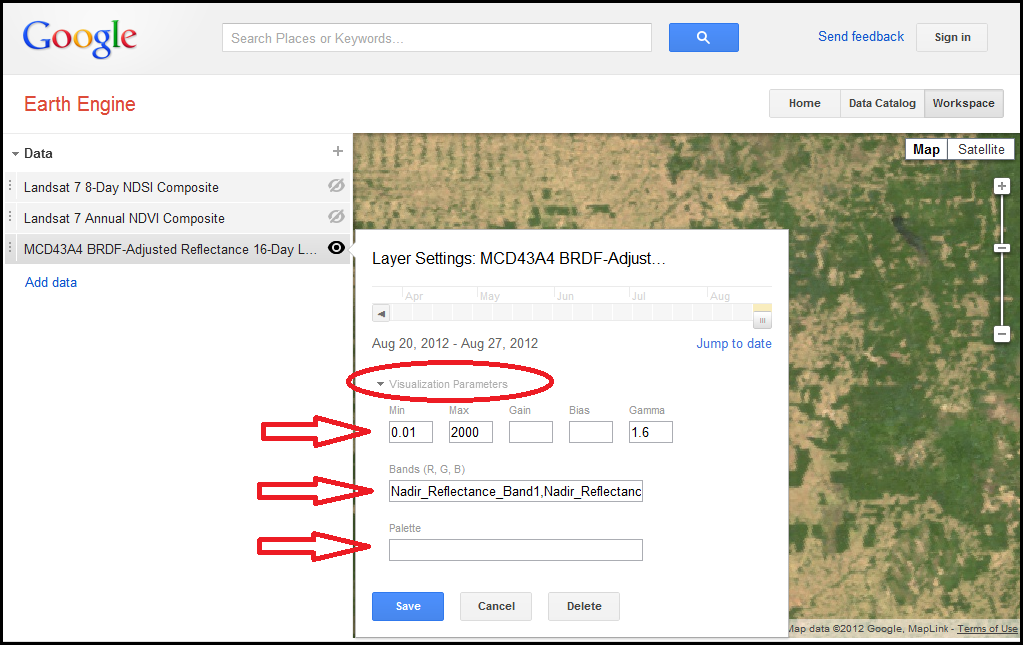Screen dimensions: 1023x645
Task: Click the Aug month on timeline
Action: pos(720,296)
